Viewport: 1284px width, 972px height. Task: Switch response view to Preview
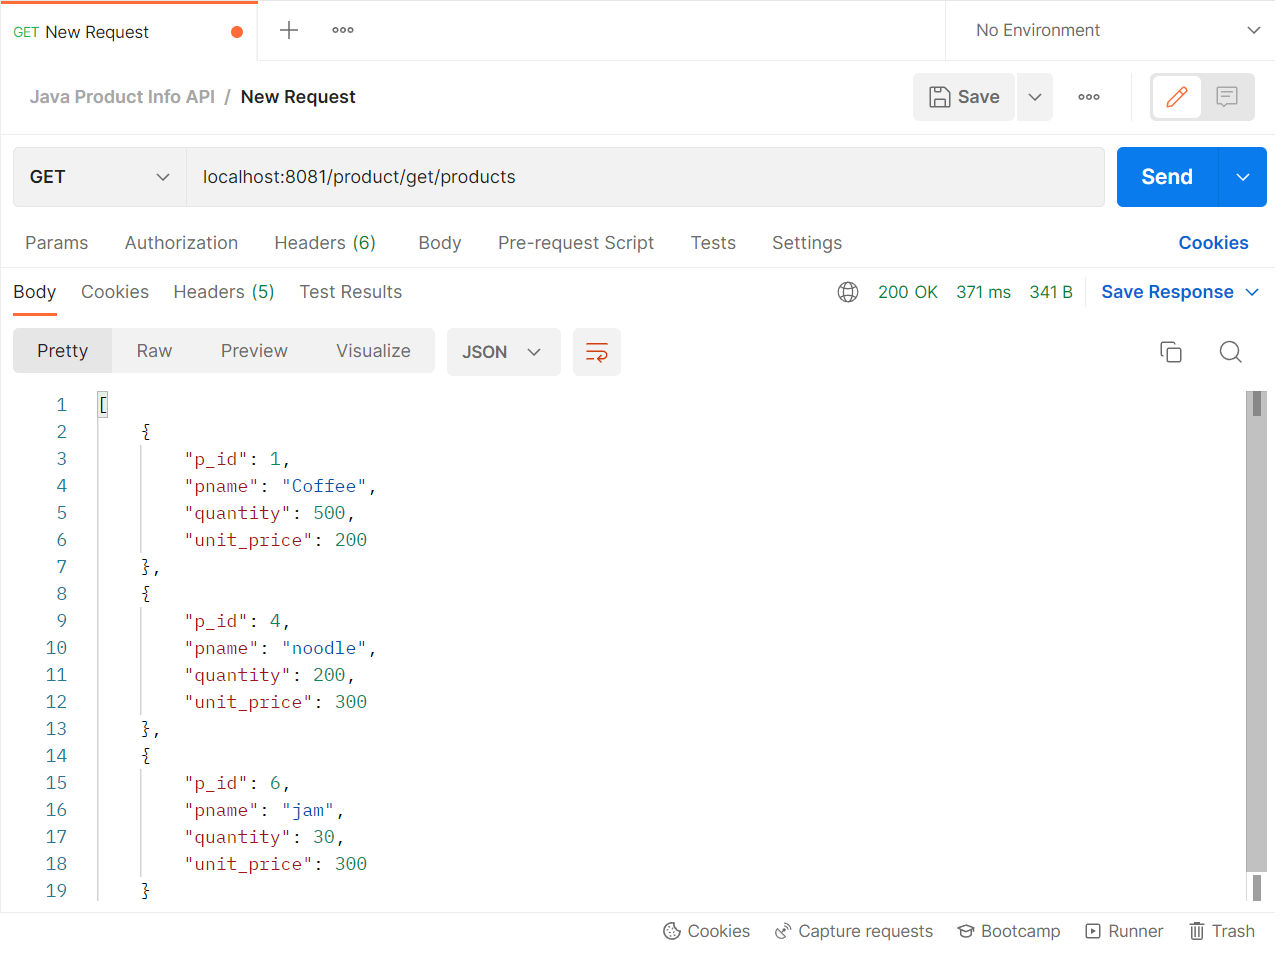click(x=254, y=350)
